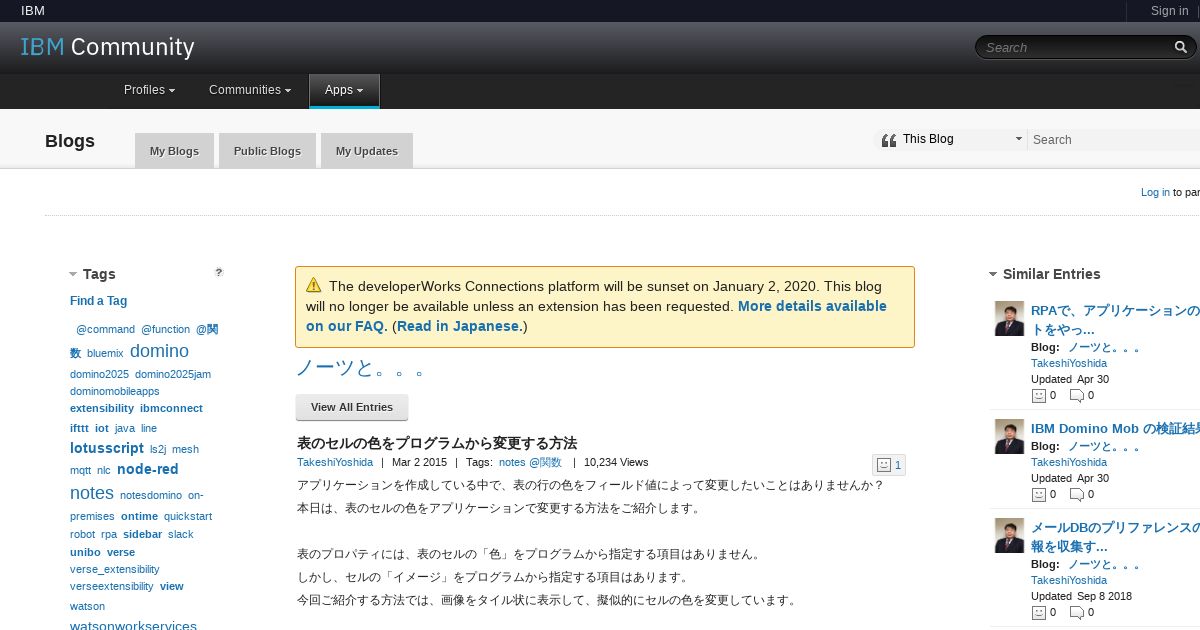
Task: Click like icon under RPA similar entry
Action: click(1038, 395)
